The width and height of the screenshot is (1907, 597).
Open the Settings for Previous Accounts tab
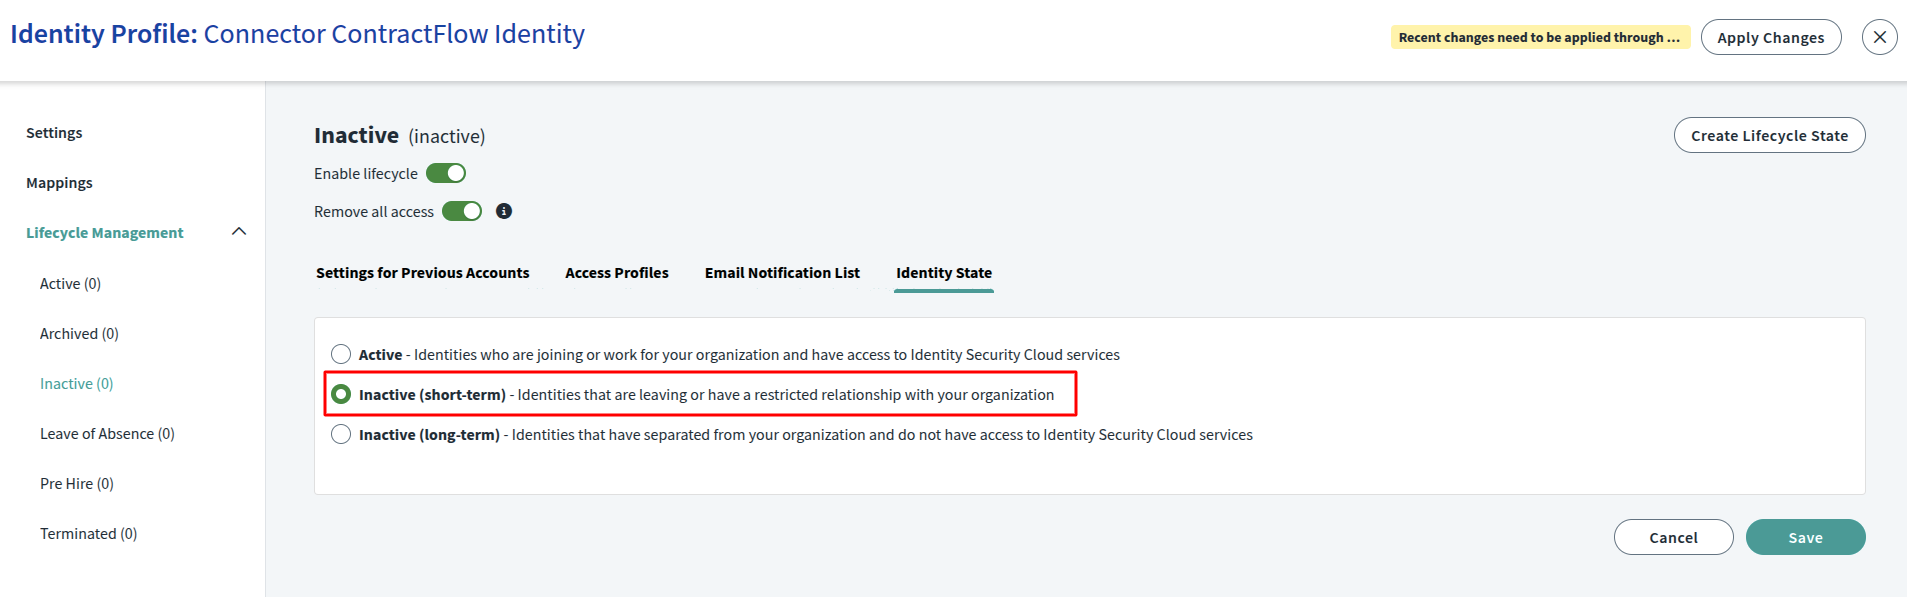pyautogui.click(x=422, y=273)
